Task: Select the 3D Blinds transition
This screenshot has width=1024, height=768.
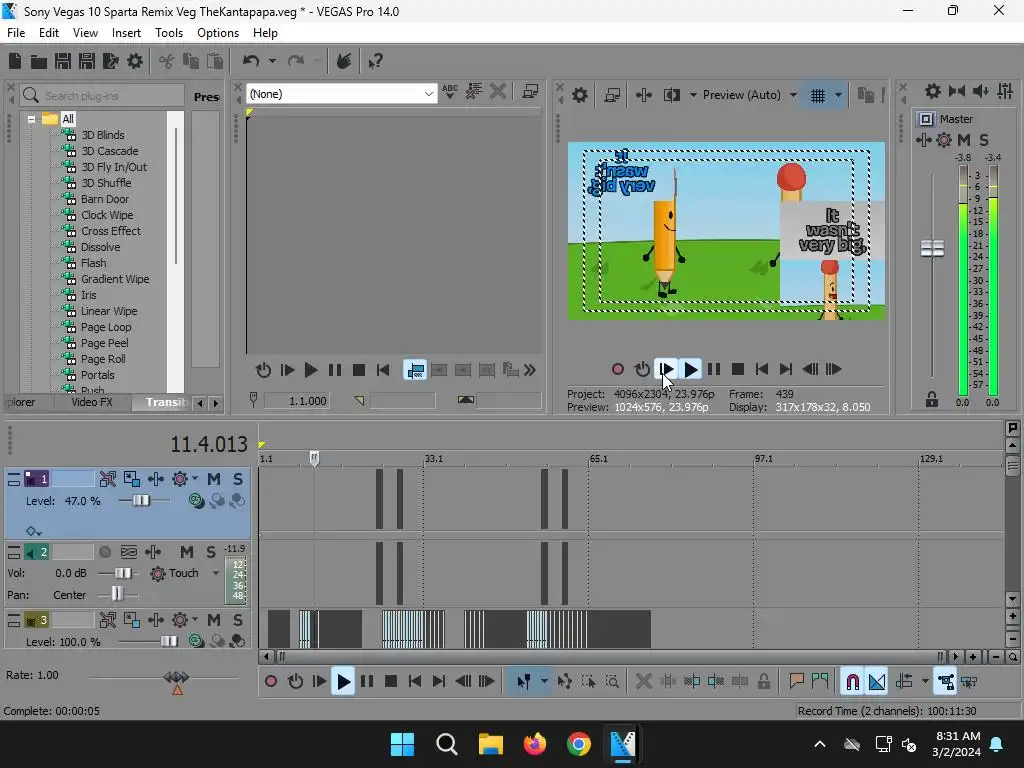Action: (103, 135)
